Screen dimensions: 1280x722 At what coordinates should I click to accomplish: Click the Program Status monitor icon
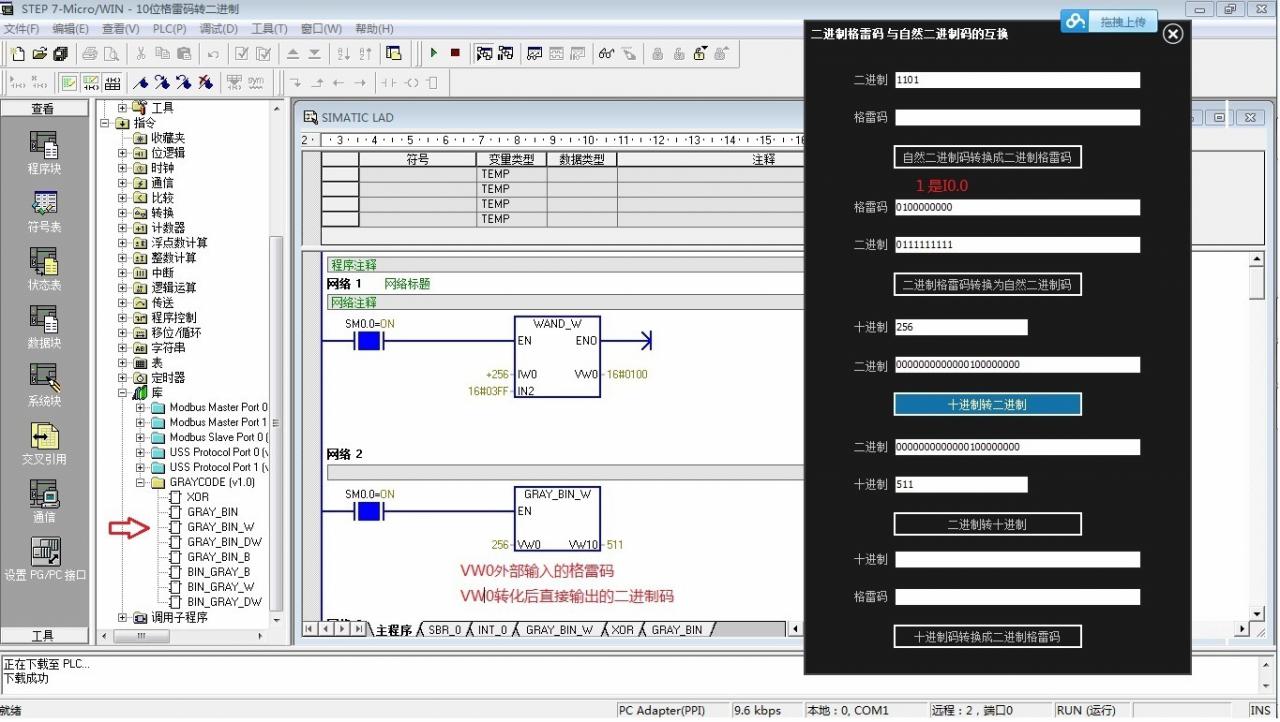(x=484, y=53)
